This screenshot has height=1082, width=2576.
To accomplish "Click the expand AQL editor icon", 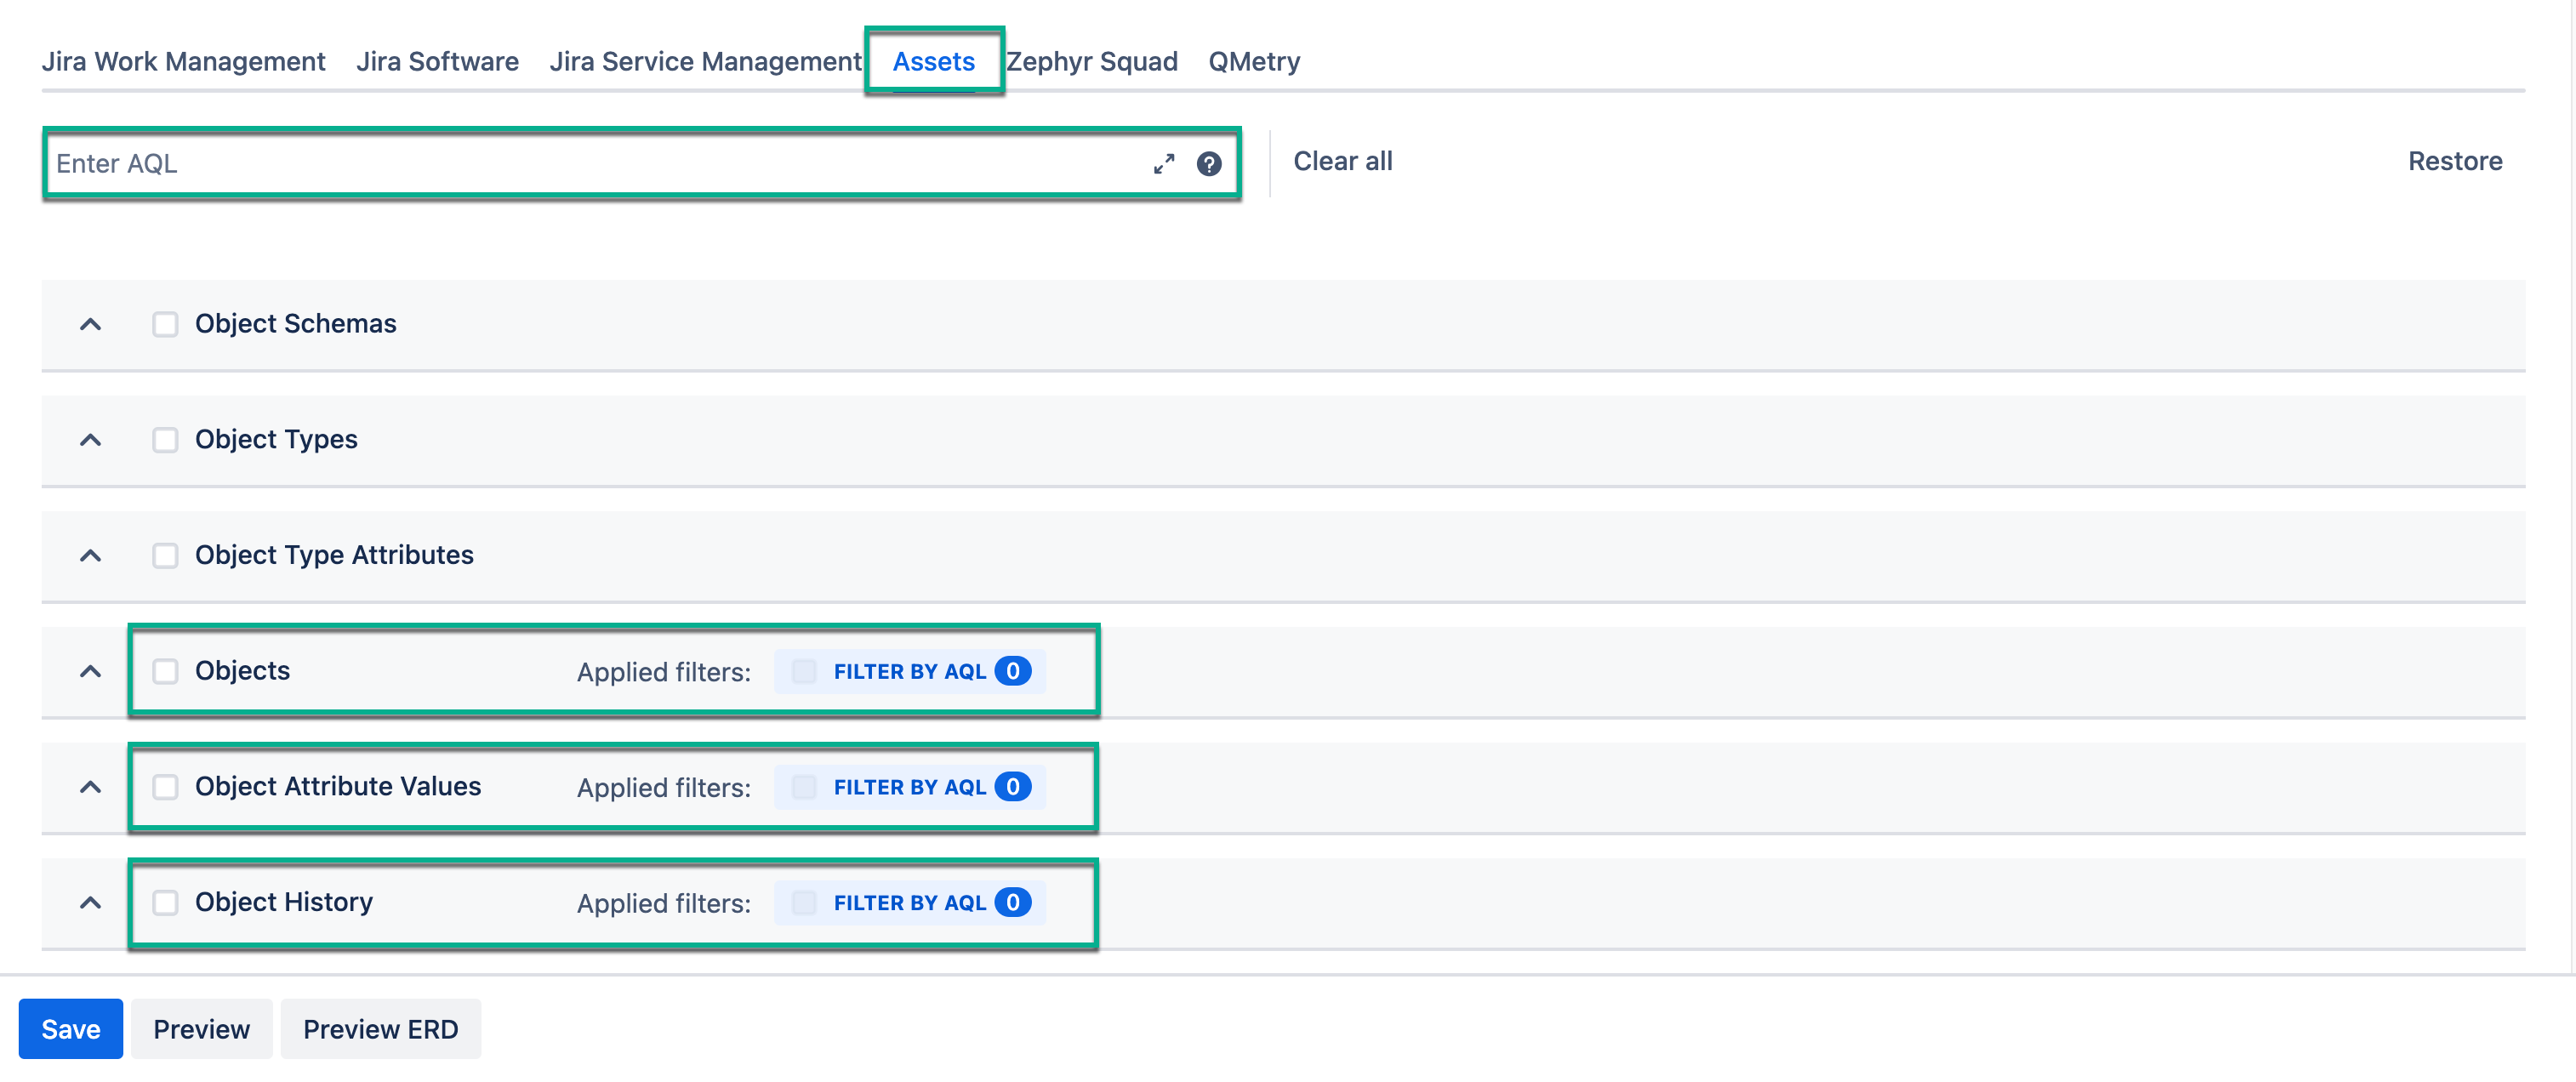I will point(1163,164).
